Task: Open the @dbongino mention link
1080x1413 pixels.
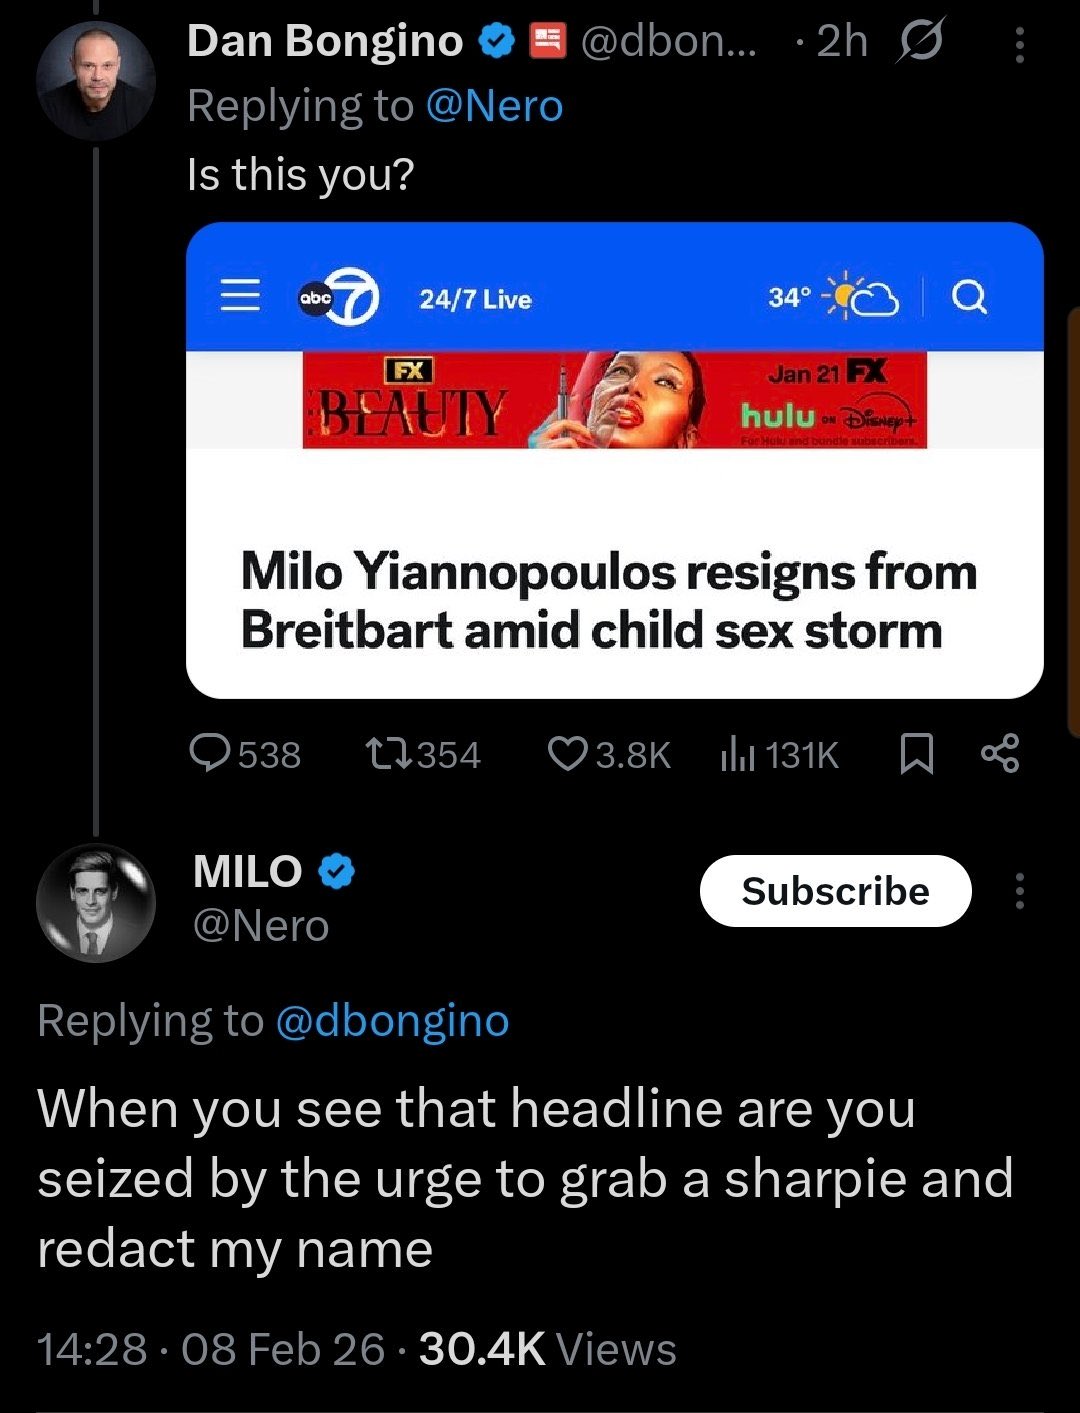Action: pyautogui.click(x=391, y=1021)
